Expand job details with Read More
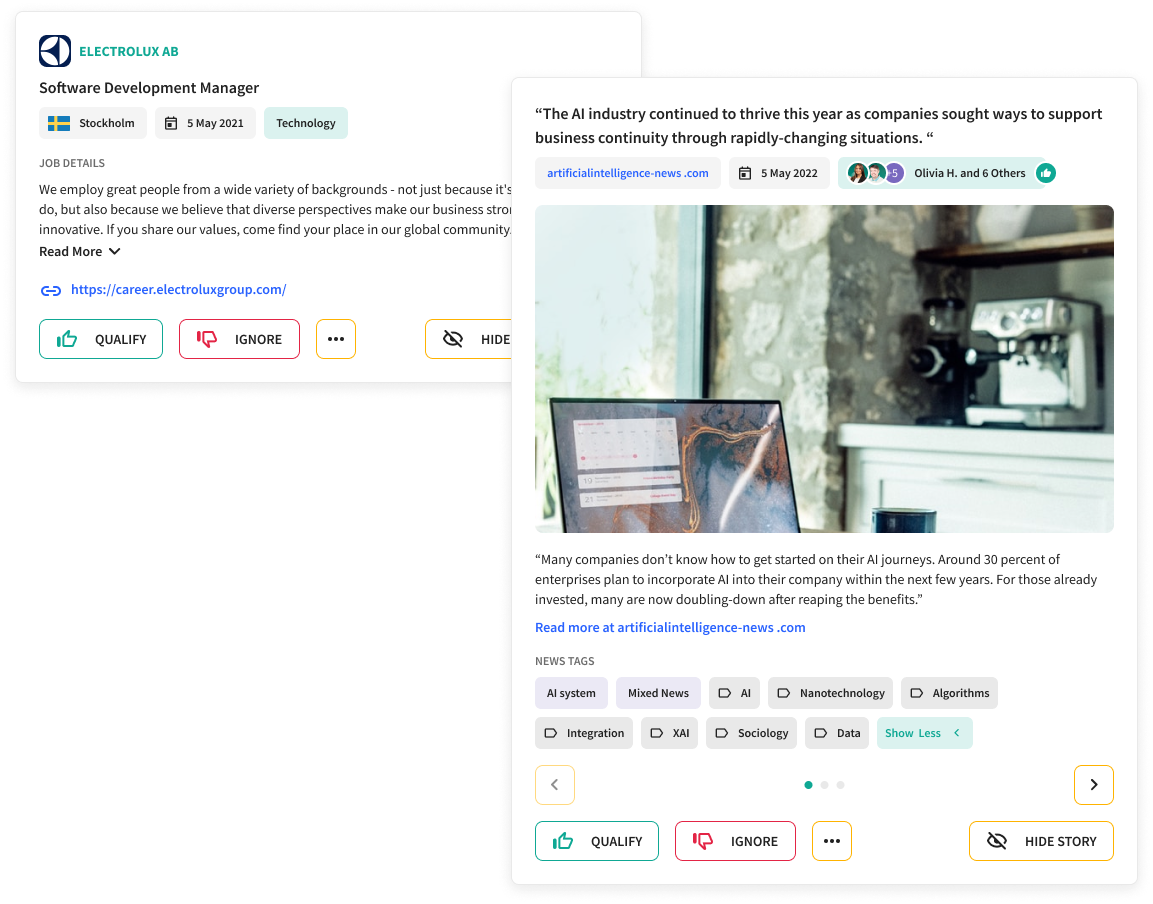Image resolution: width=1153 pixels, height=904 pixels. point(79,252)
